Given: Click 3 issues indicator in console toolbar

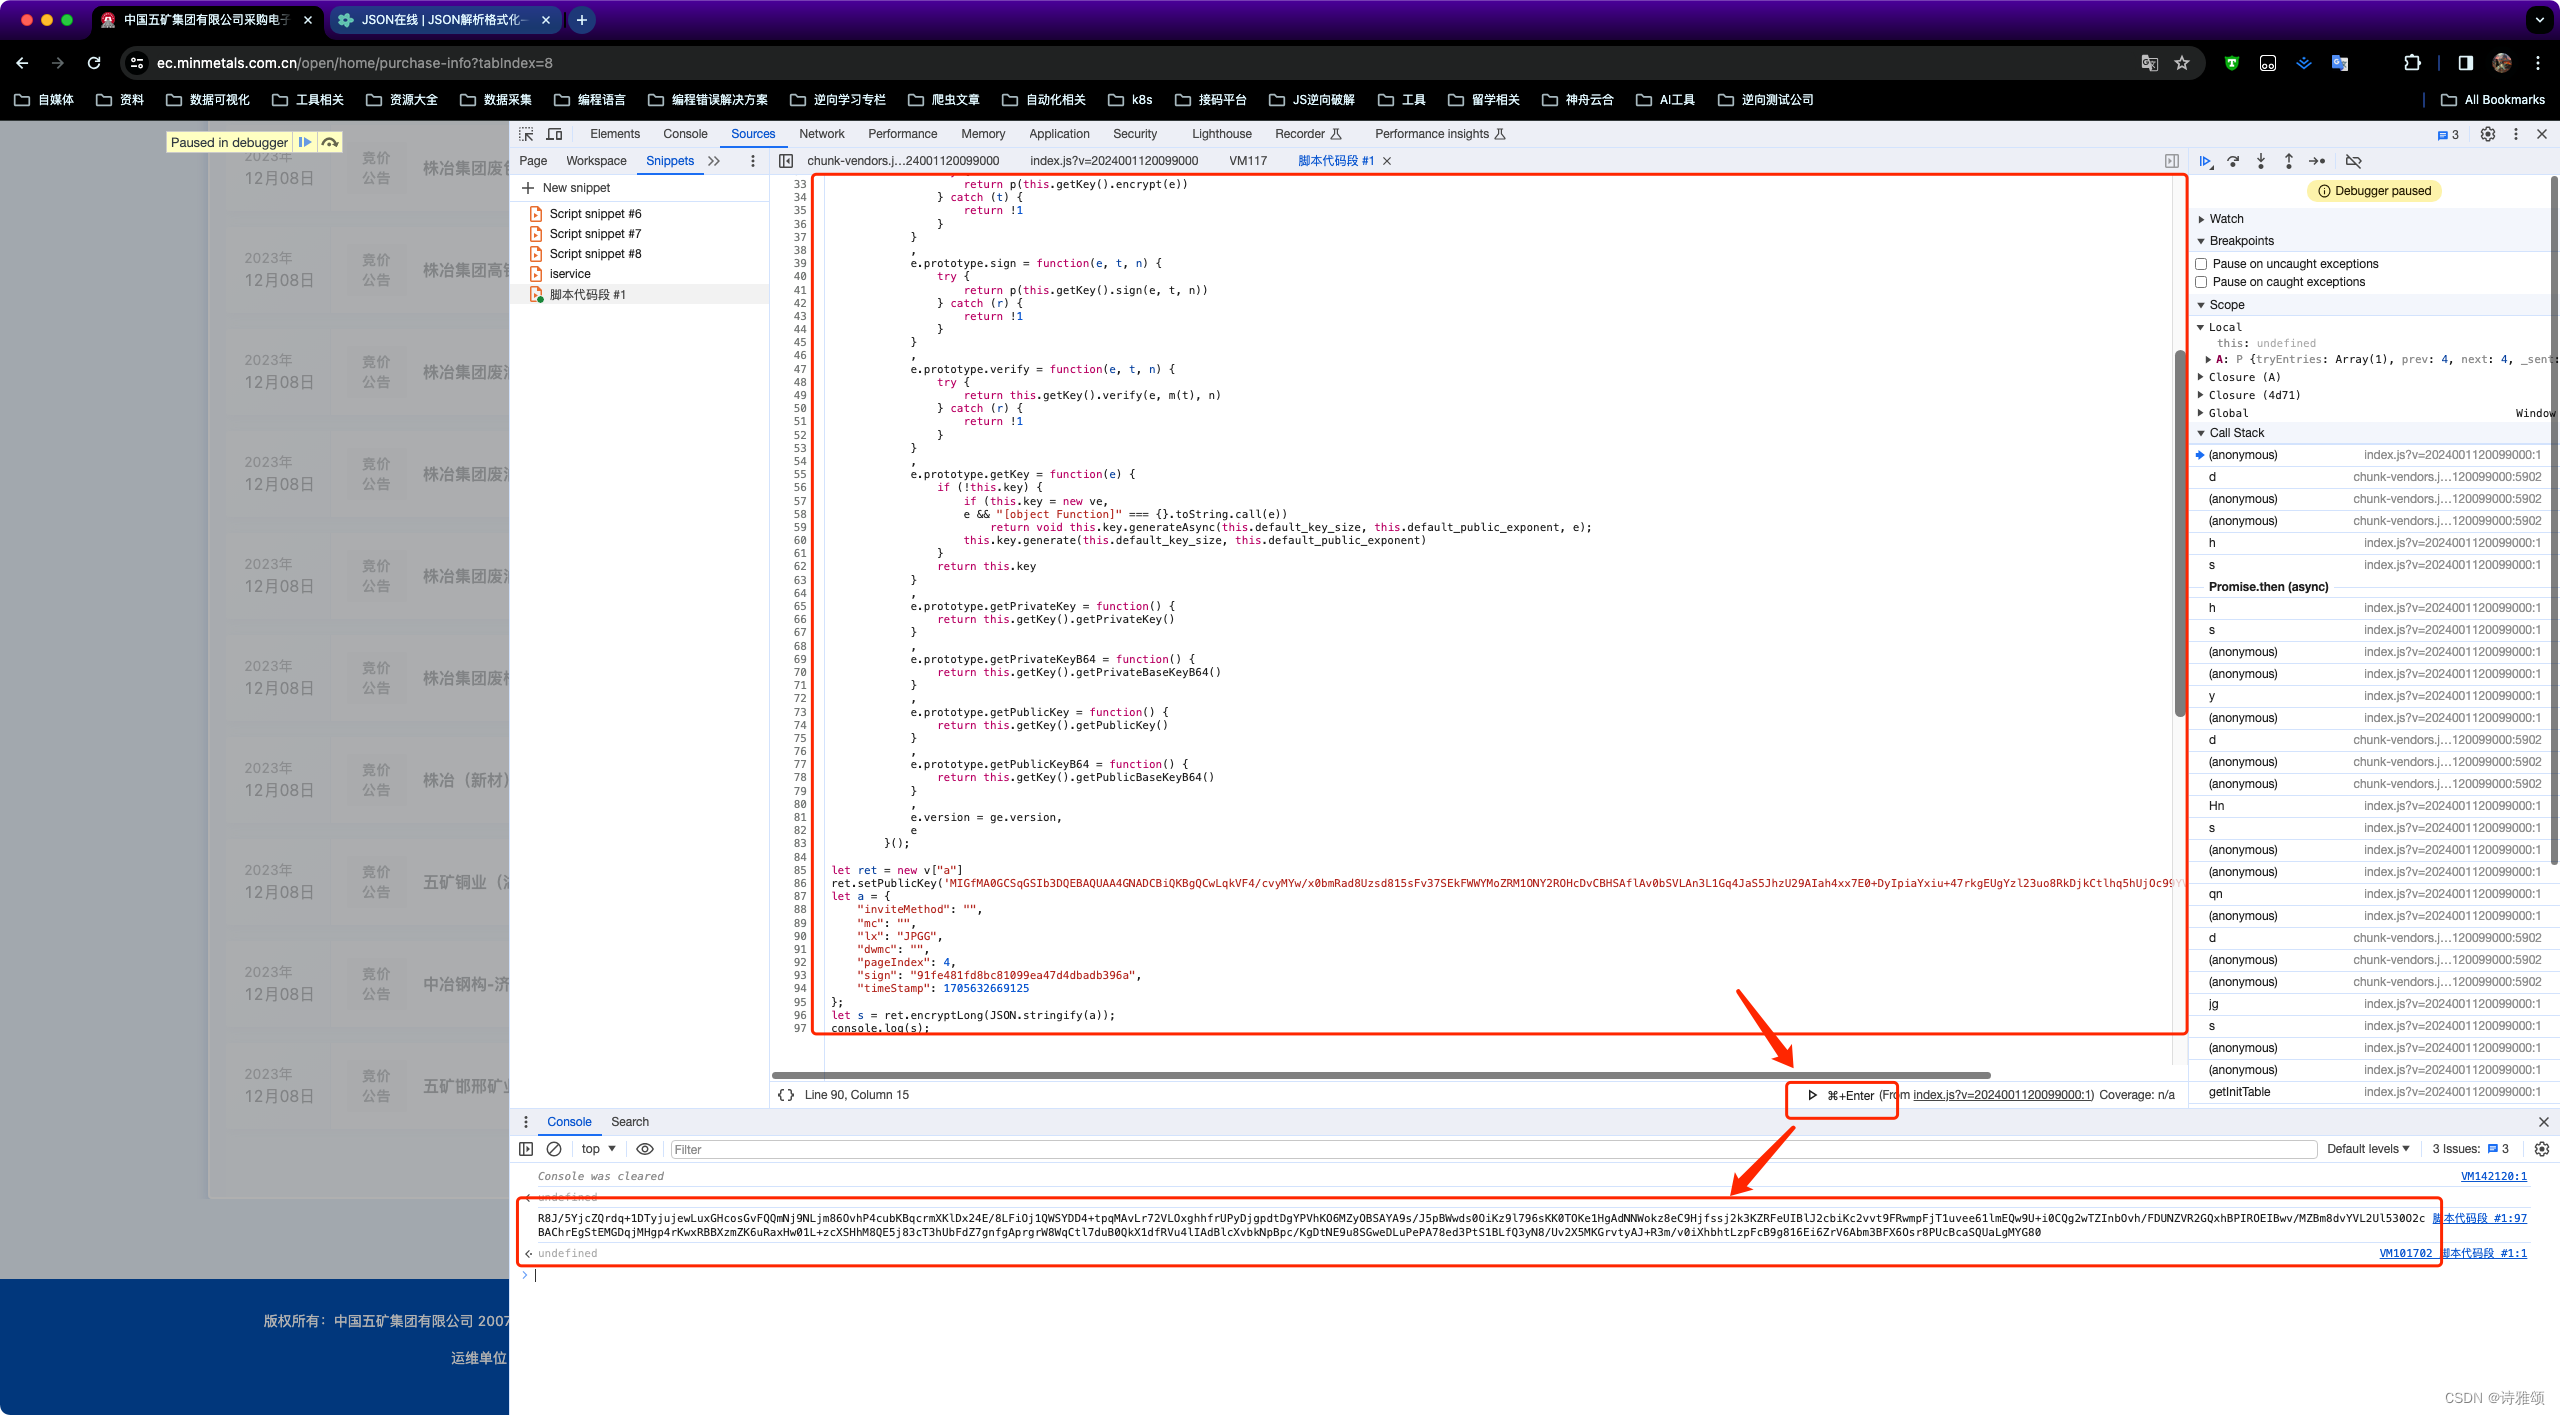Looking at the screenshot, I should [x=2470, y=1149].
